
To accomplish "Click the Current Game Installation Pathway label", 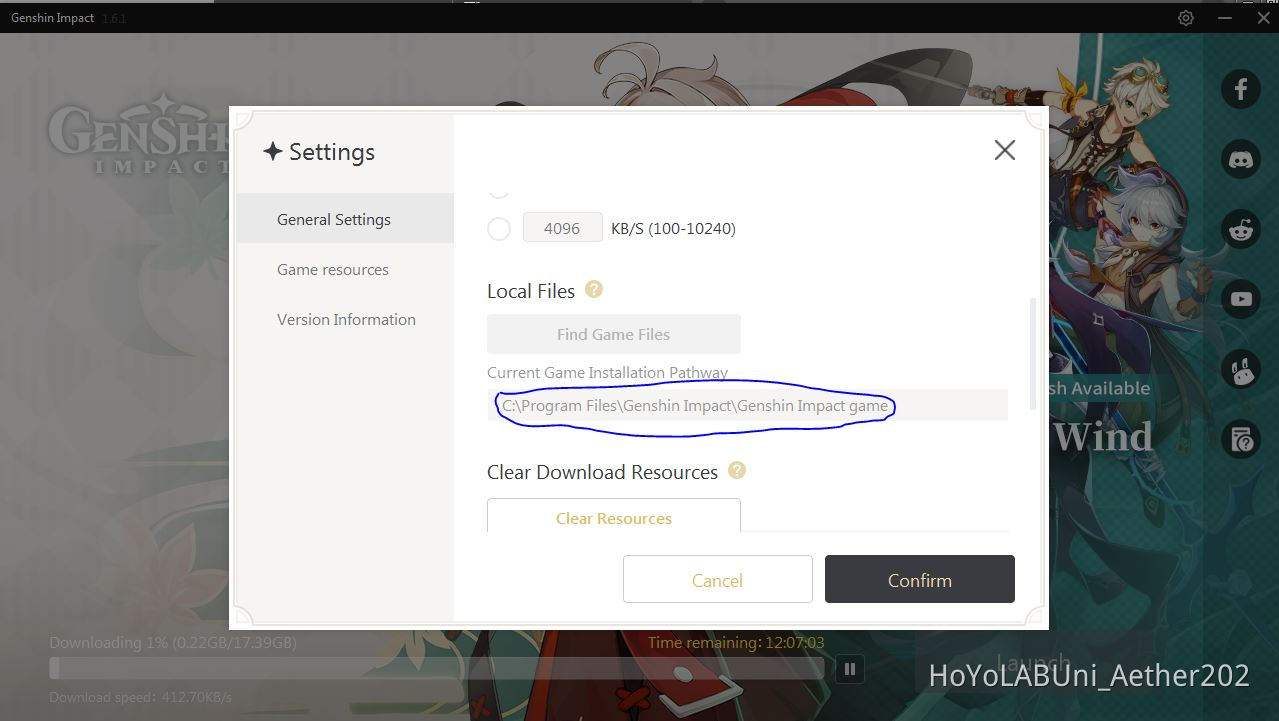I will 607,372.
